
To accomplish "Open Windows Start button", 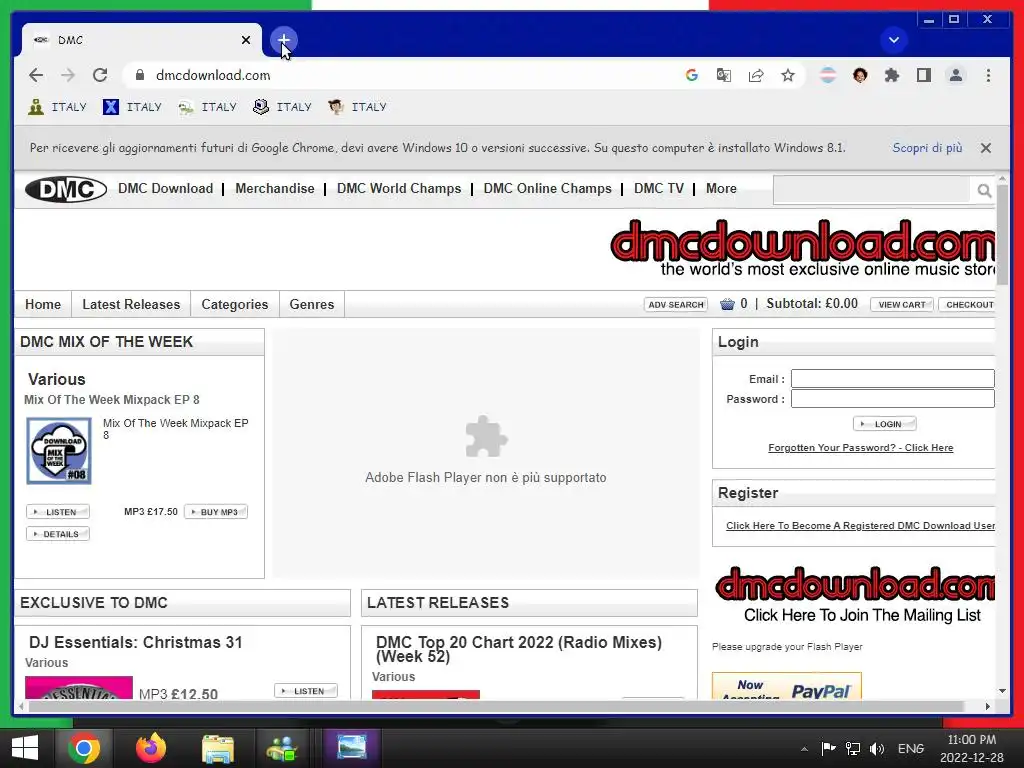I will tap(25, 748).
